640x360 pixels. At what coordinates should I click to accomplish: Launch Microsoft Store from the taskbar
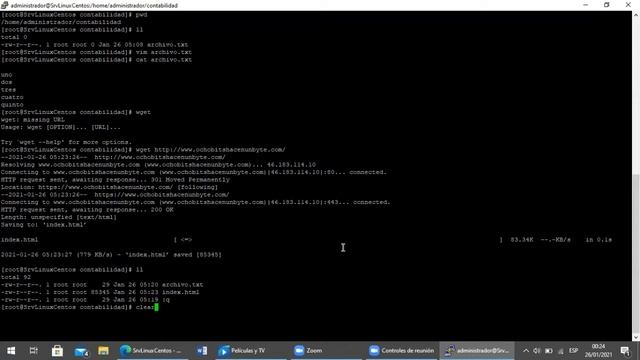57,351
